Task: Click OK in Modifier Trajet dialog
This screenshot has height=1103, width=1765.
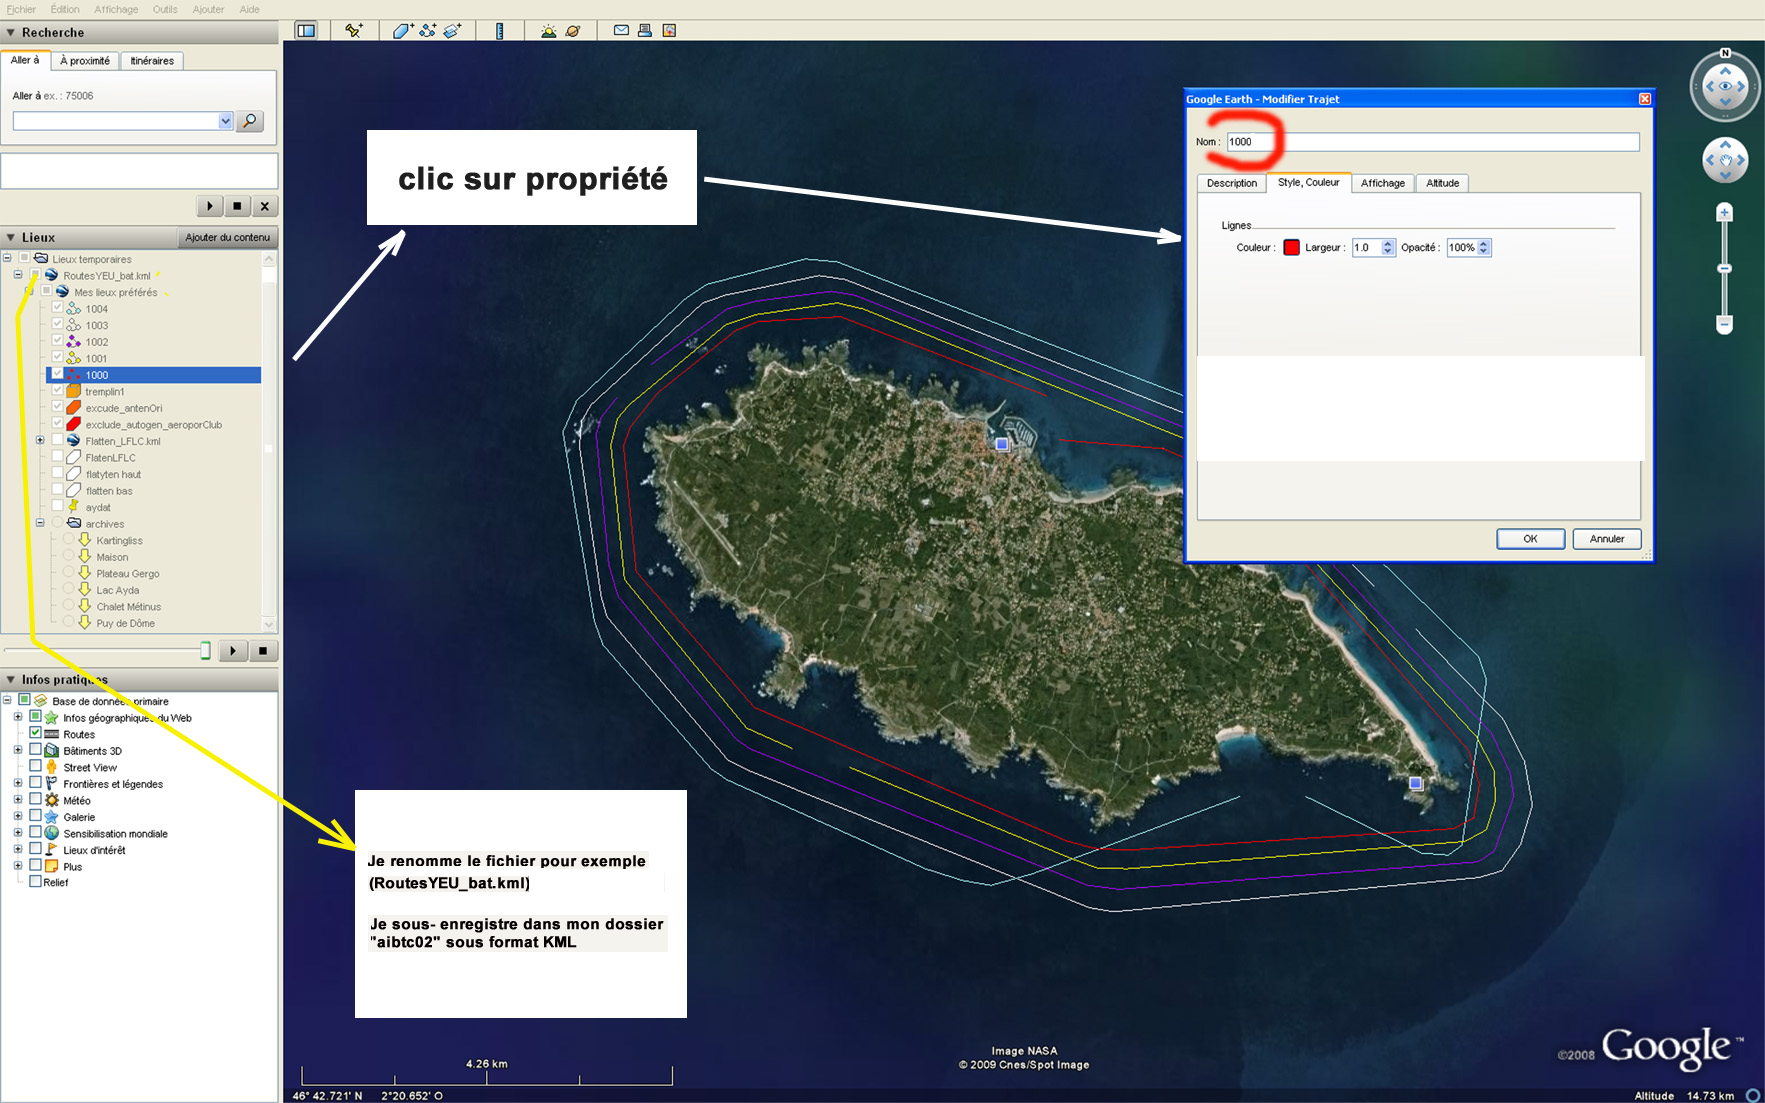Action: [1530, 539]
